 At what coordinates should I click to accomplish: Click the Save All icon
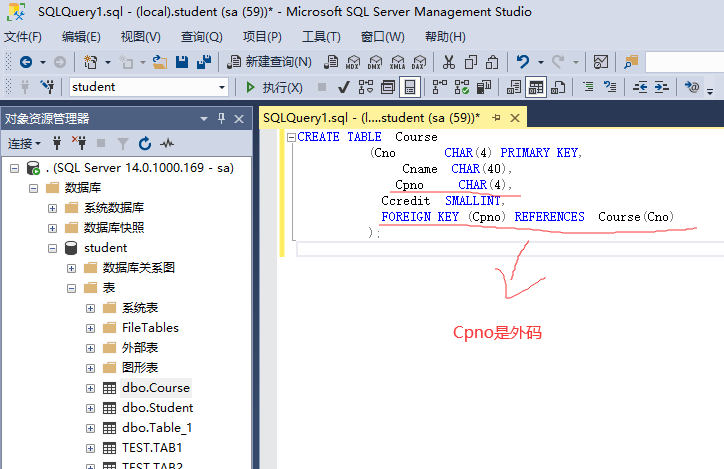pos(204,62)
